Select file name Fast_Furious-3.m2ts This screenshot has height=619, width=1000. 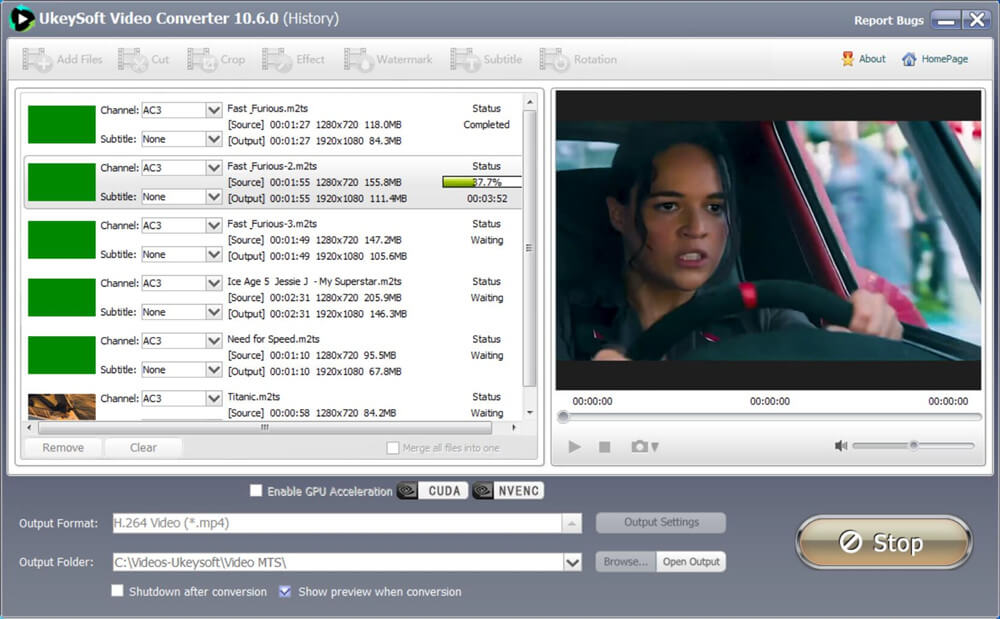click(272, 224)
